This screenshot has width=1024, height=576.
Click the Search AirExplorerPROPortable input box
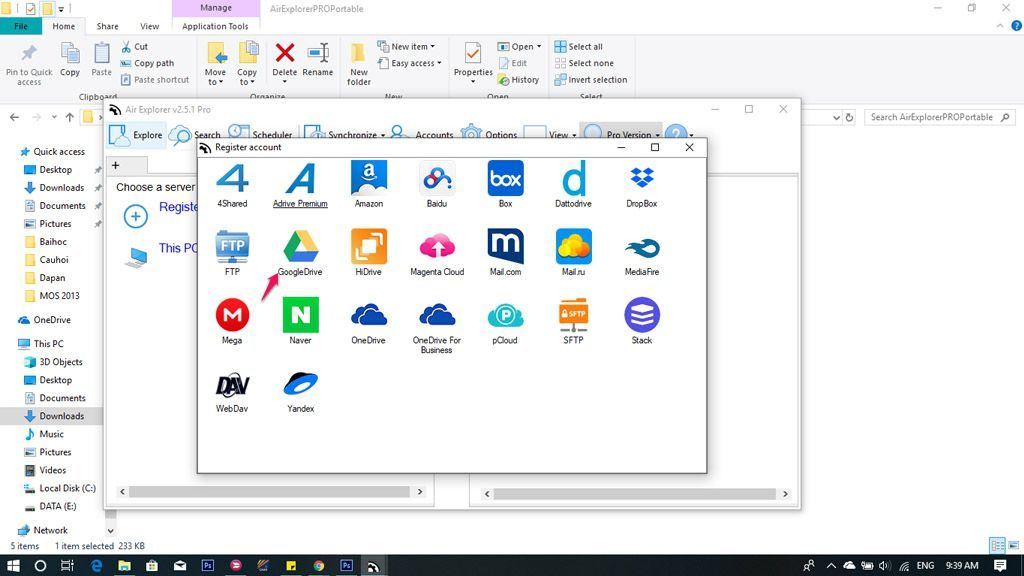tap(931, 117)
